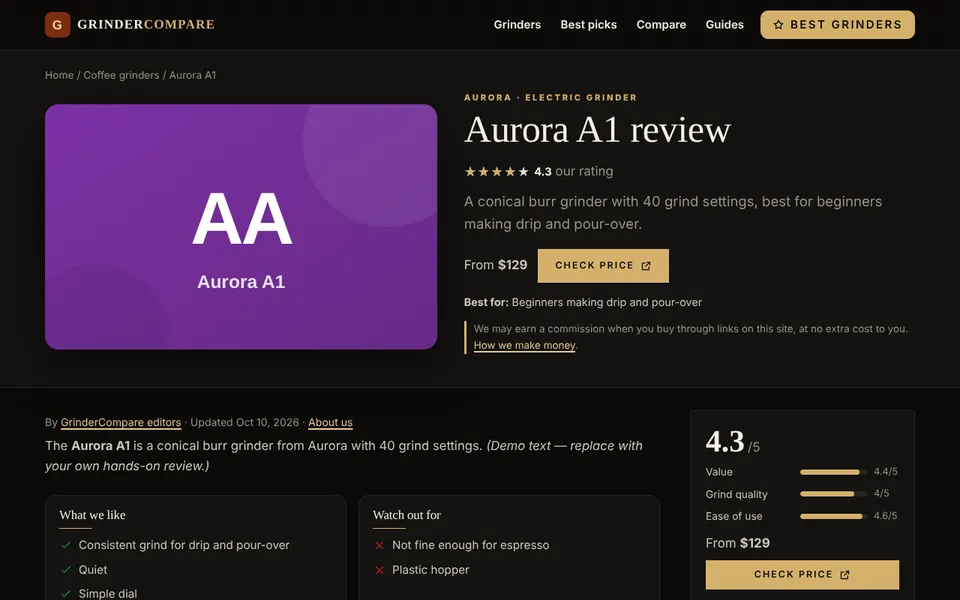Go to Home breadcrumb
This screenshot has width=960, height=600.
point(59,75)
